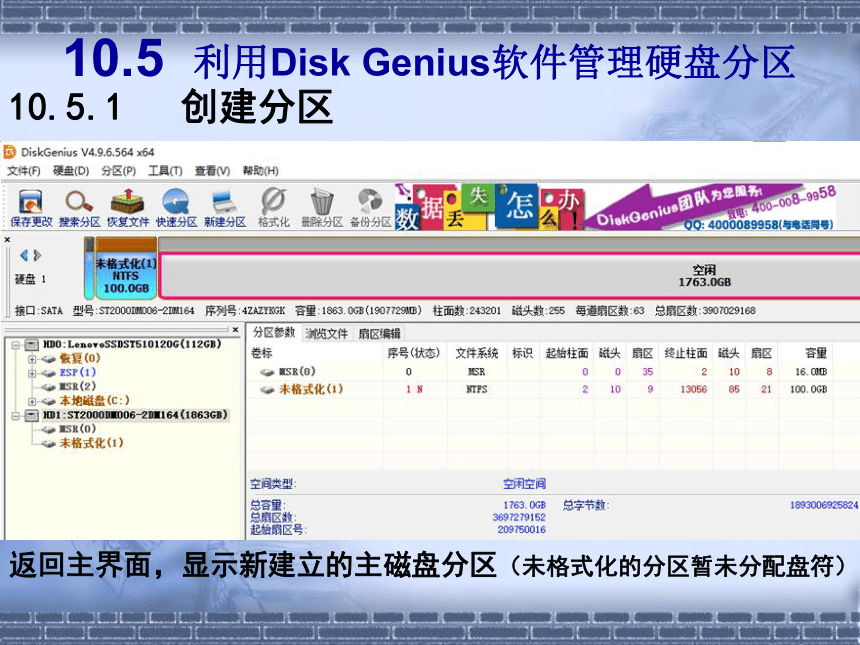
Task: Open the 工具(T) menu
Action: pyautogui.click(x=165, y=171)
